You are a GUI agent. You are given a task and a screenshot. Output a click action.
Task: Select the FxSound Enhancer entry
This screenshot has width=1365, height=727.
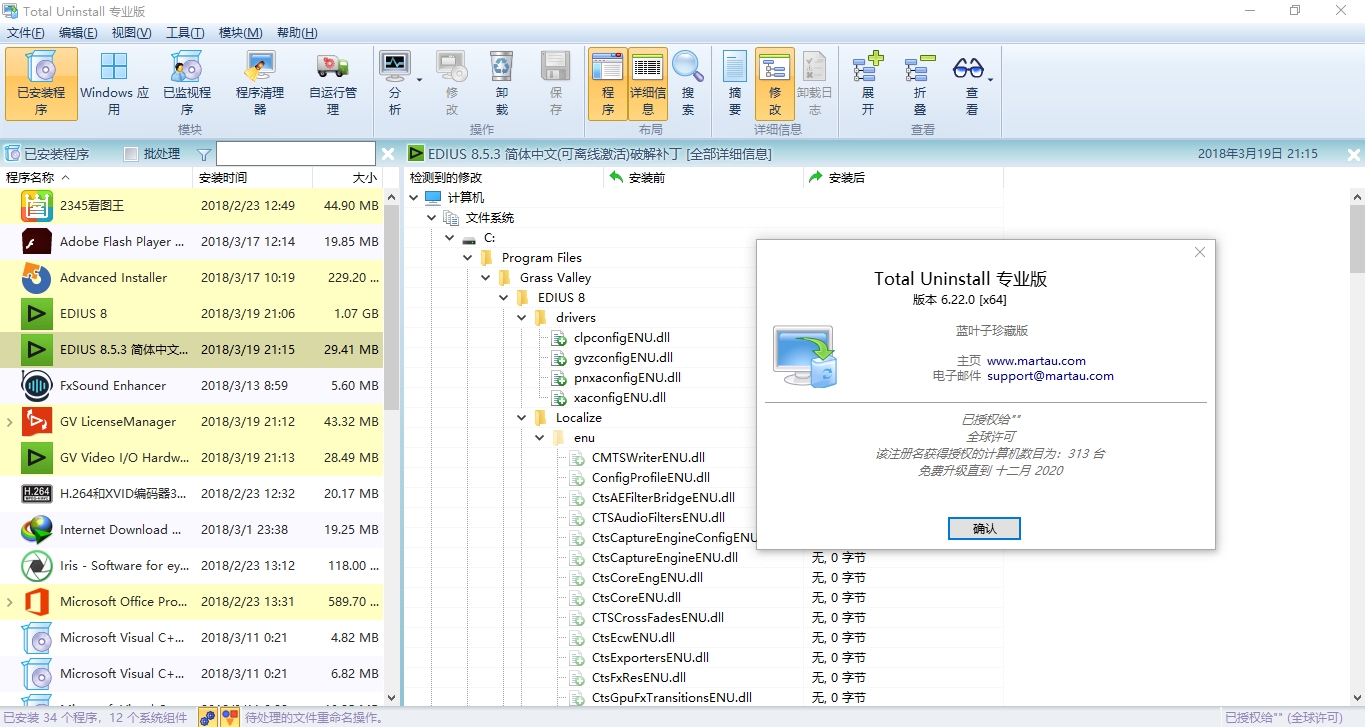[x=191, y=386]
